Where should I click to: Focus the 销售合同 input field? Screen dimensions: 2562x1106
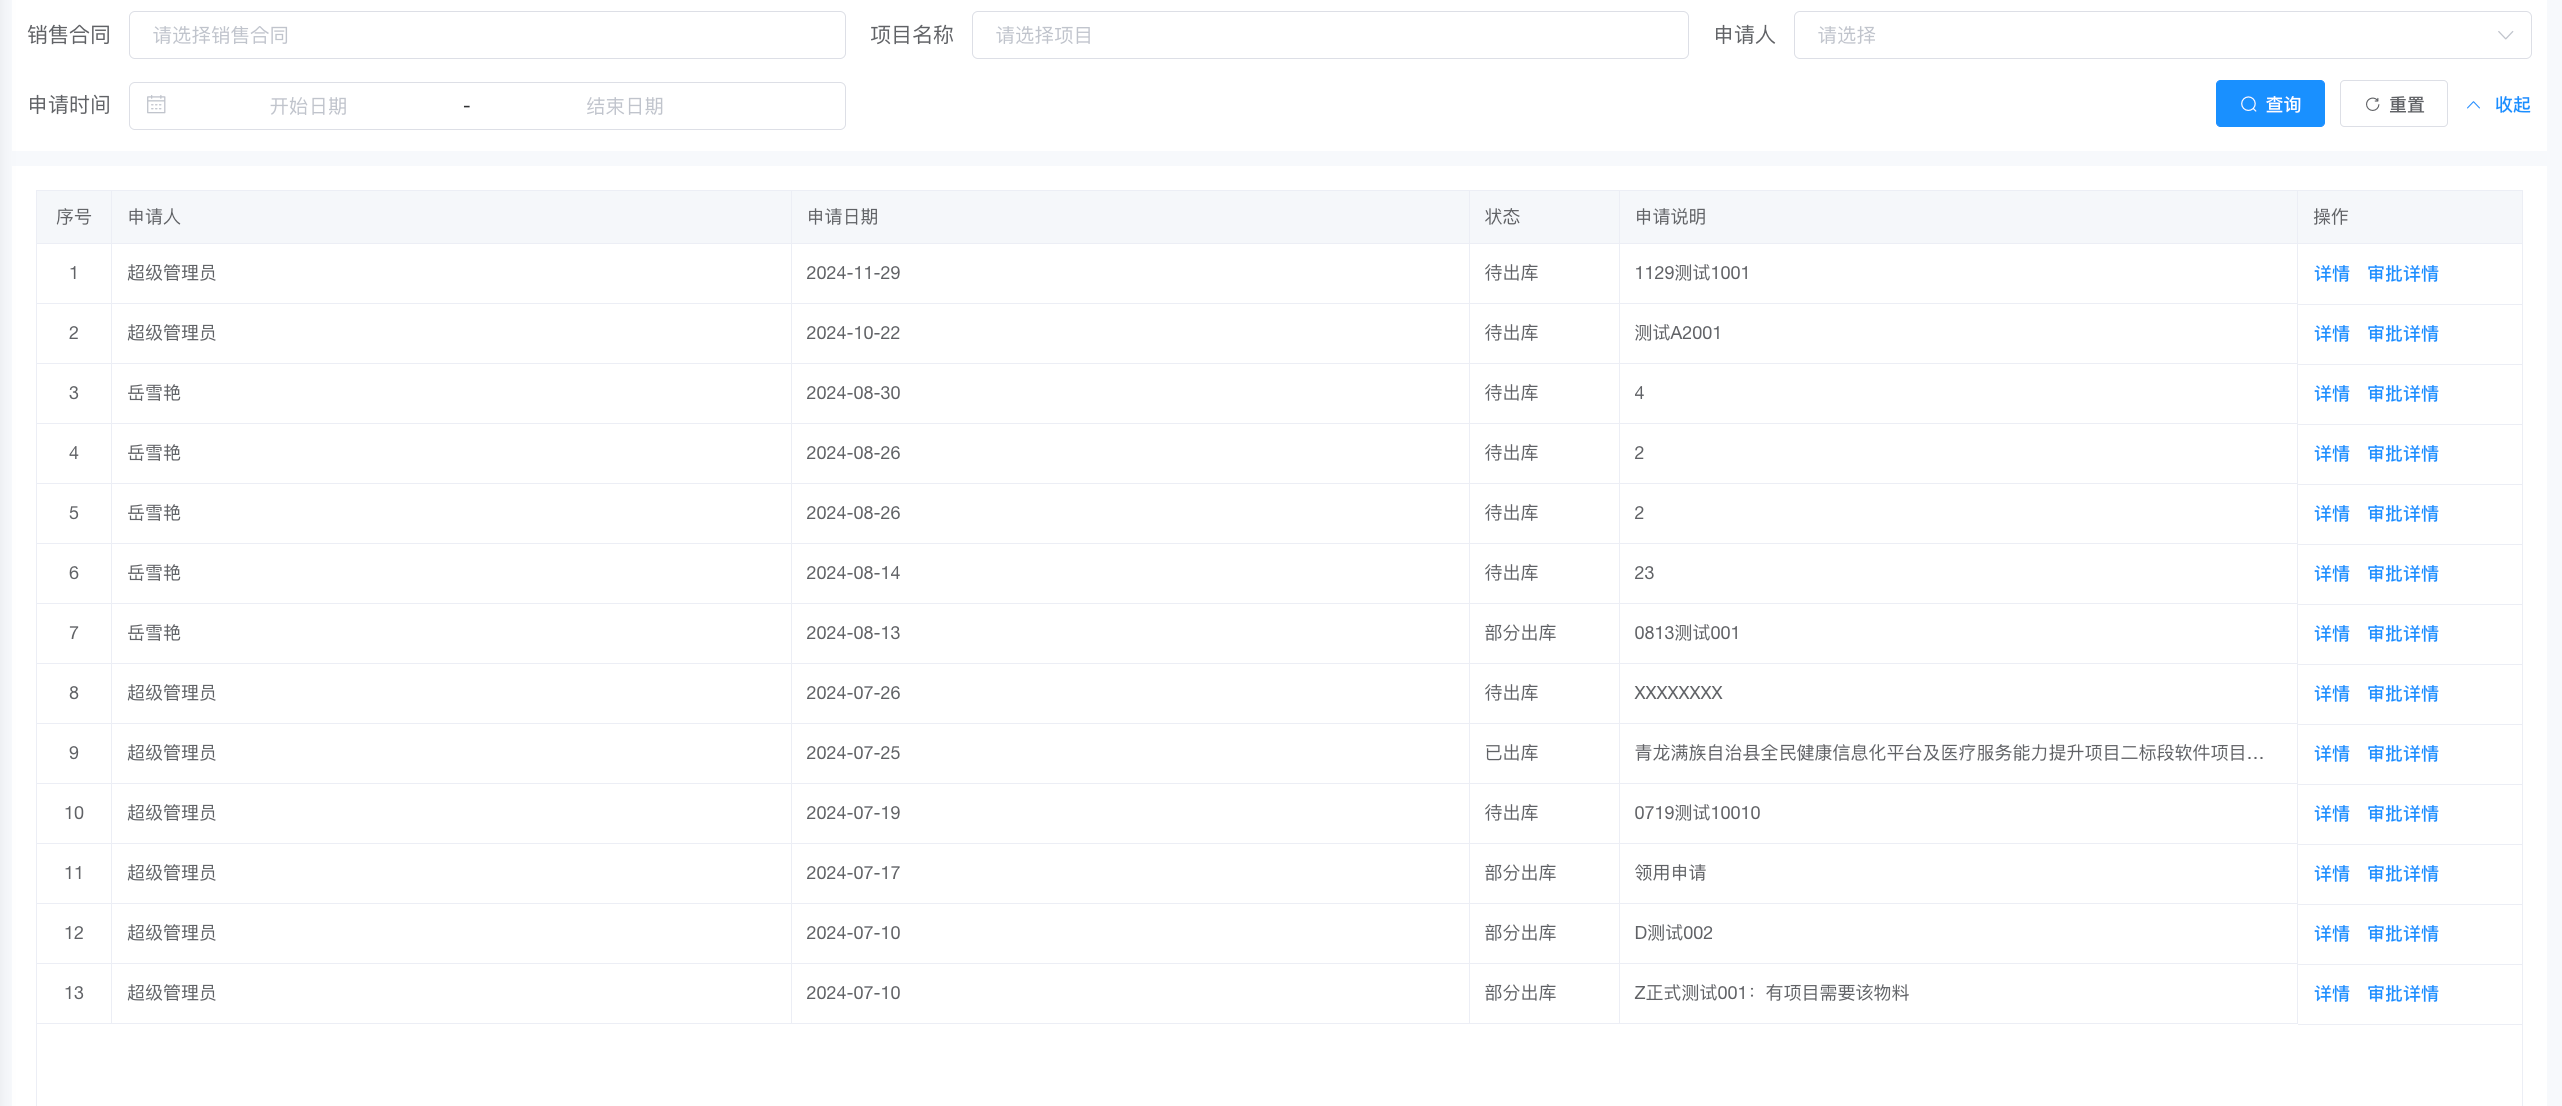coord(487,35)
